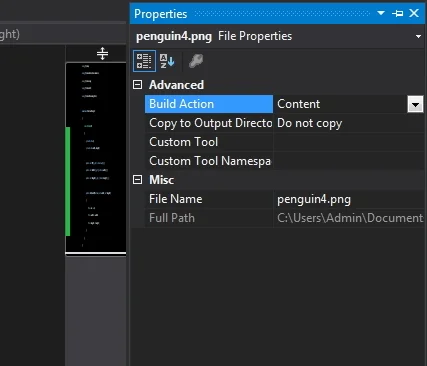Select the Build Action property row
The height and width of the screenshot is (366, 427).
coord(209,104)
